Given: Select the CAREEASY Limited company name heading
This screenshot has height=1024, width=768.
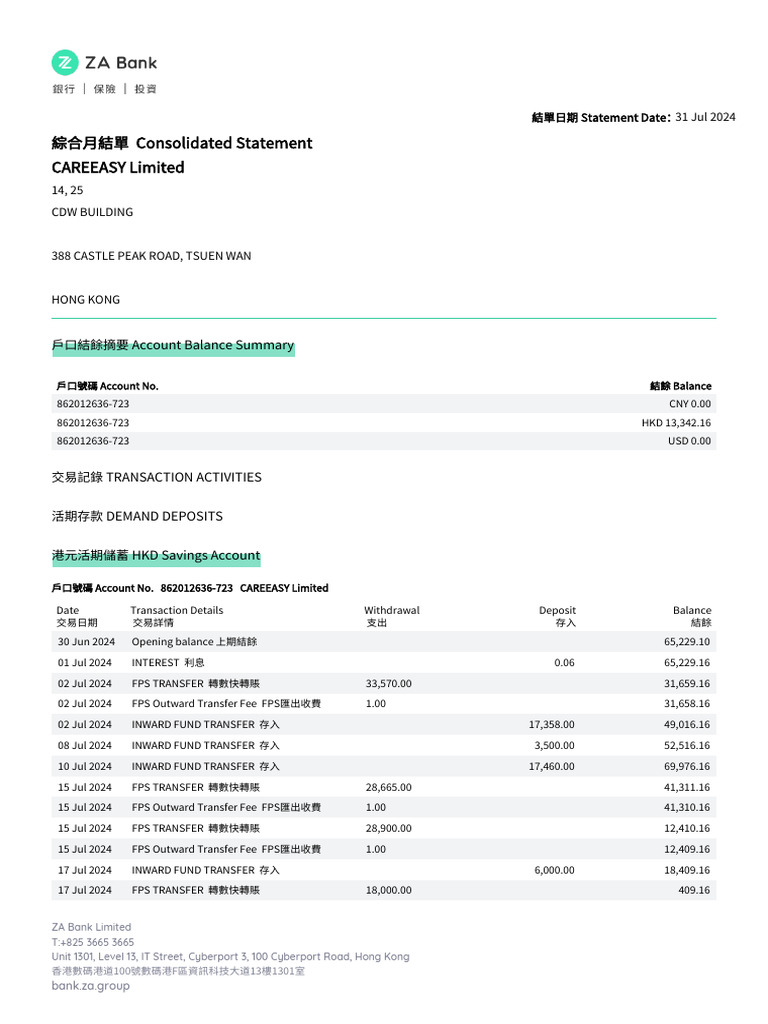Looking at the screenshot, I should pos(118,167).
